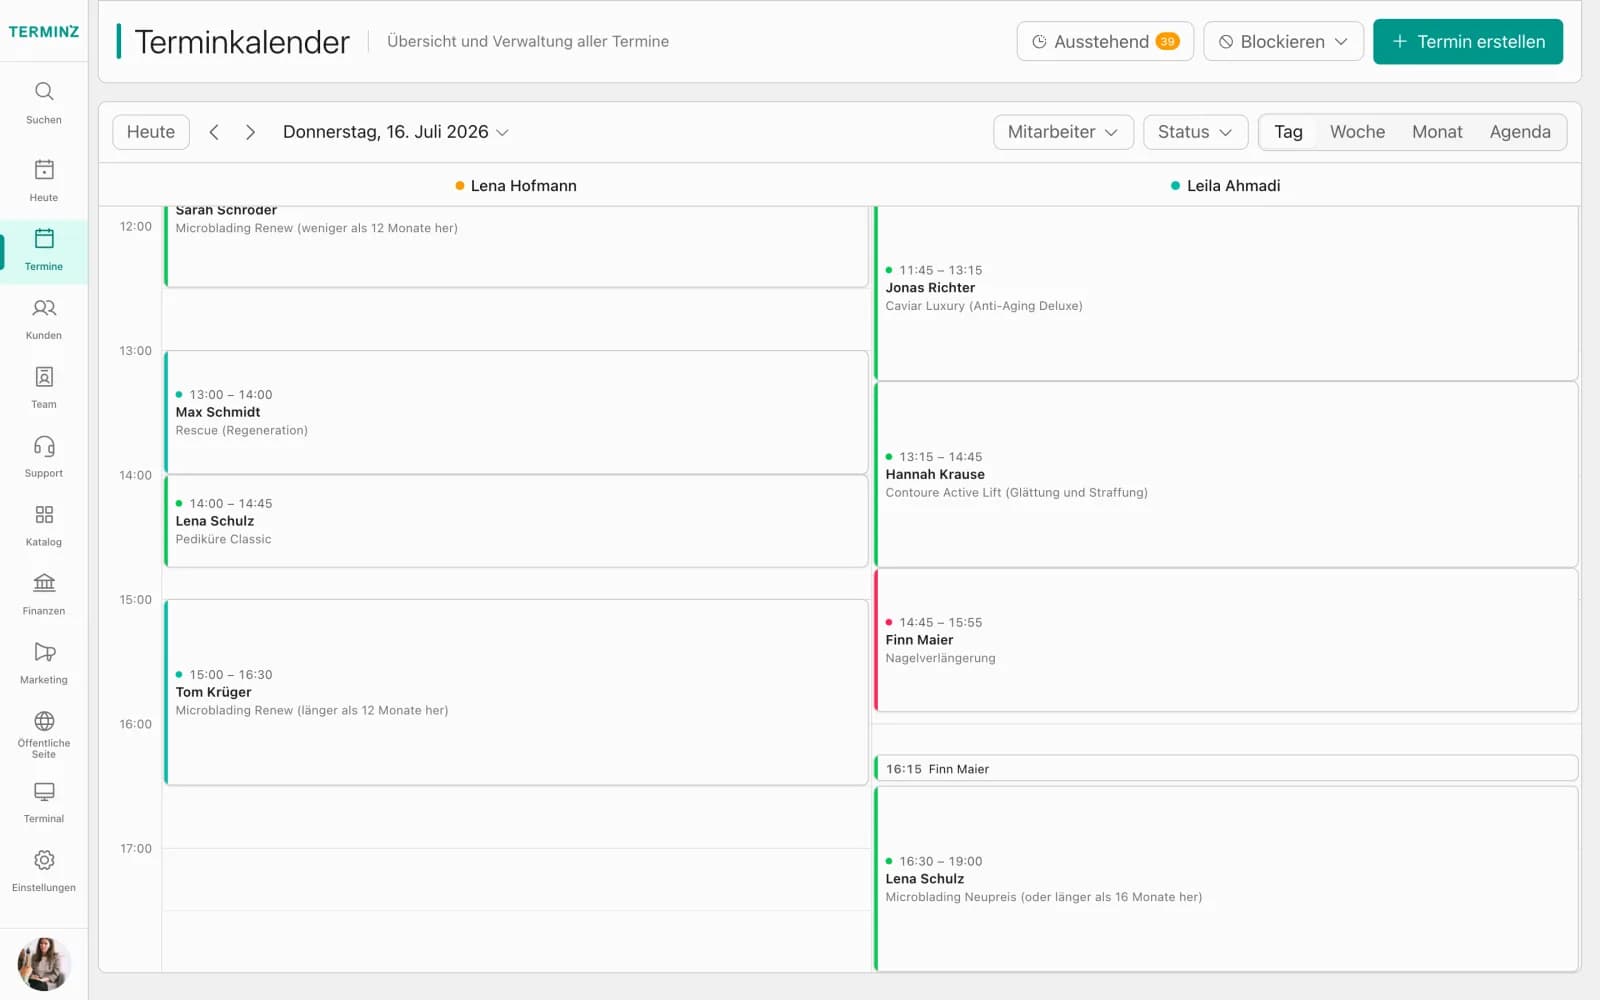Open the Team section
Viewport: 1600px width, 1000px height.
click(x=44, y=388)
